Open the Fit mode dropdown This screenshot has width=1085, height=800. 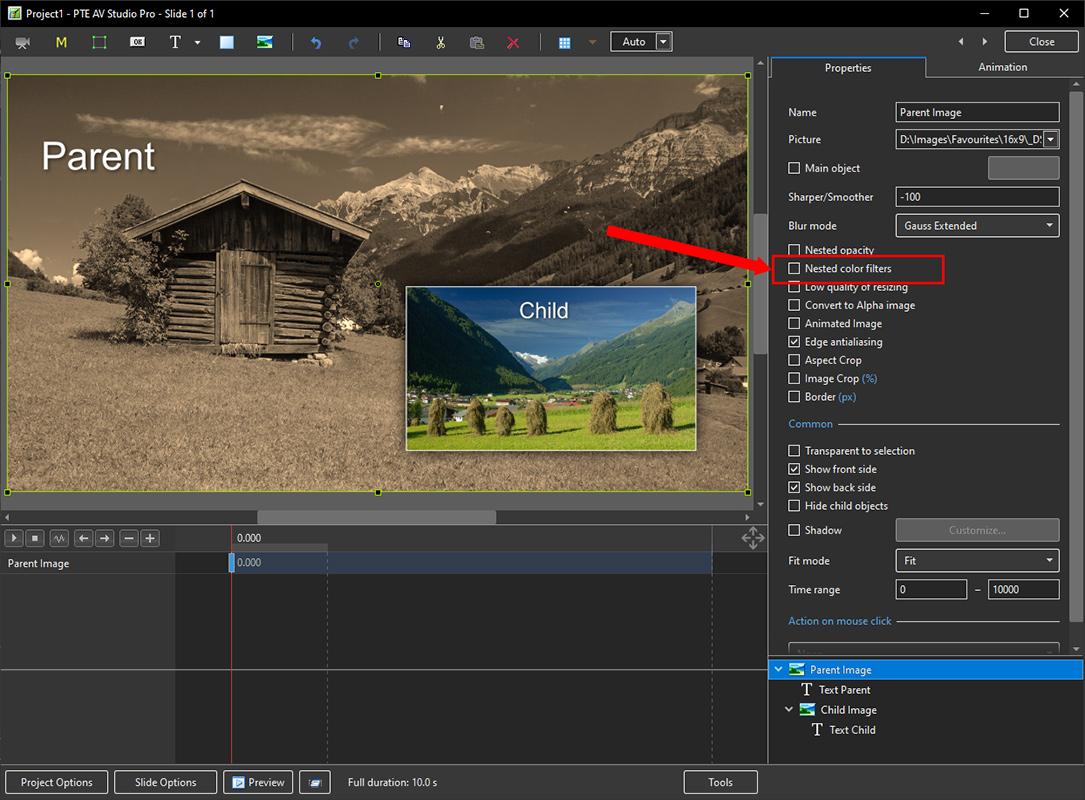(x=977, y=561)
